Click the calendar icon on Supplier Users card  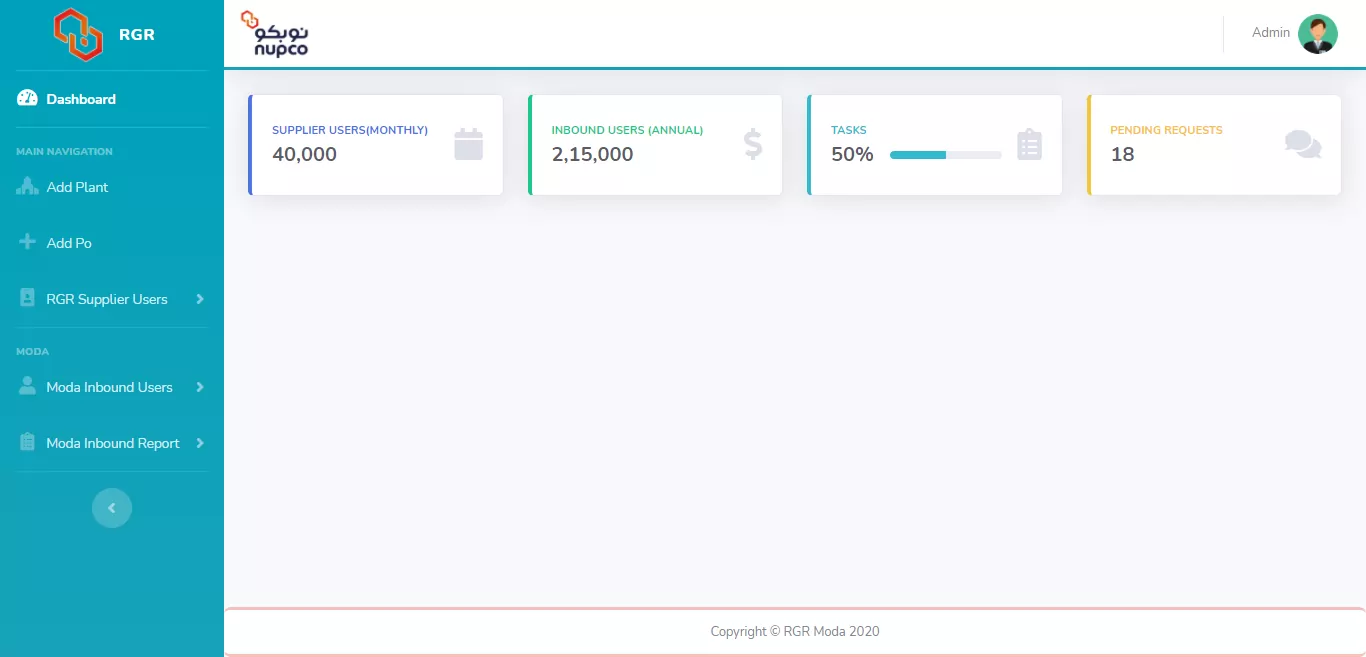468,145
